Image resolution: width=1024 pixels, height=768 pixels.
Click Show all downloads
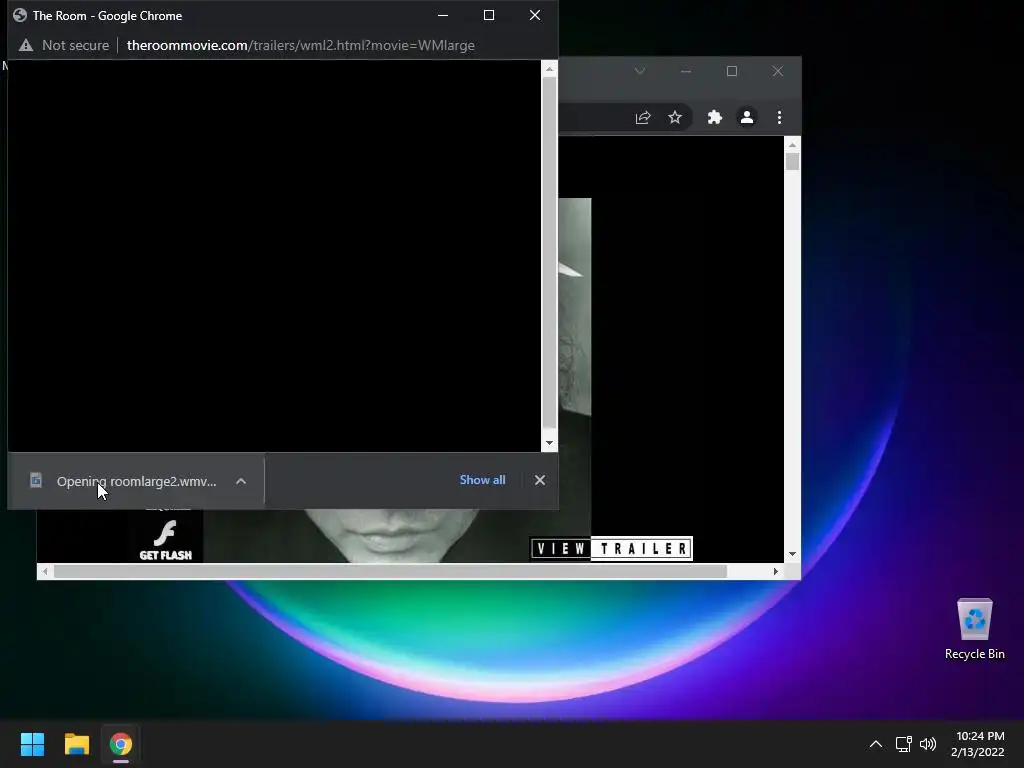click(x=482, y=480)
